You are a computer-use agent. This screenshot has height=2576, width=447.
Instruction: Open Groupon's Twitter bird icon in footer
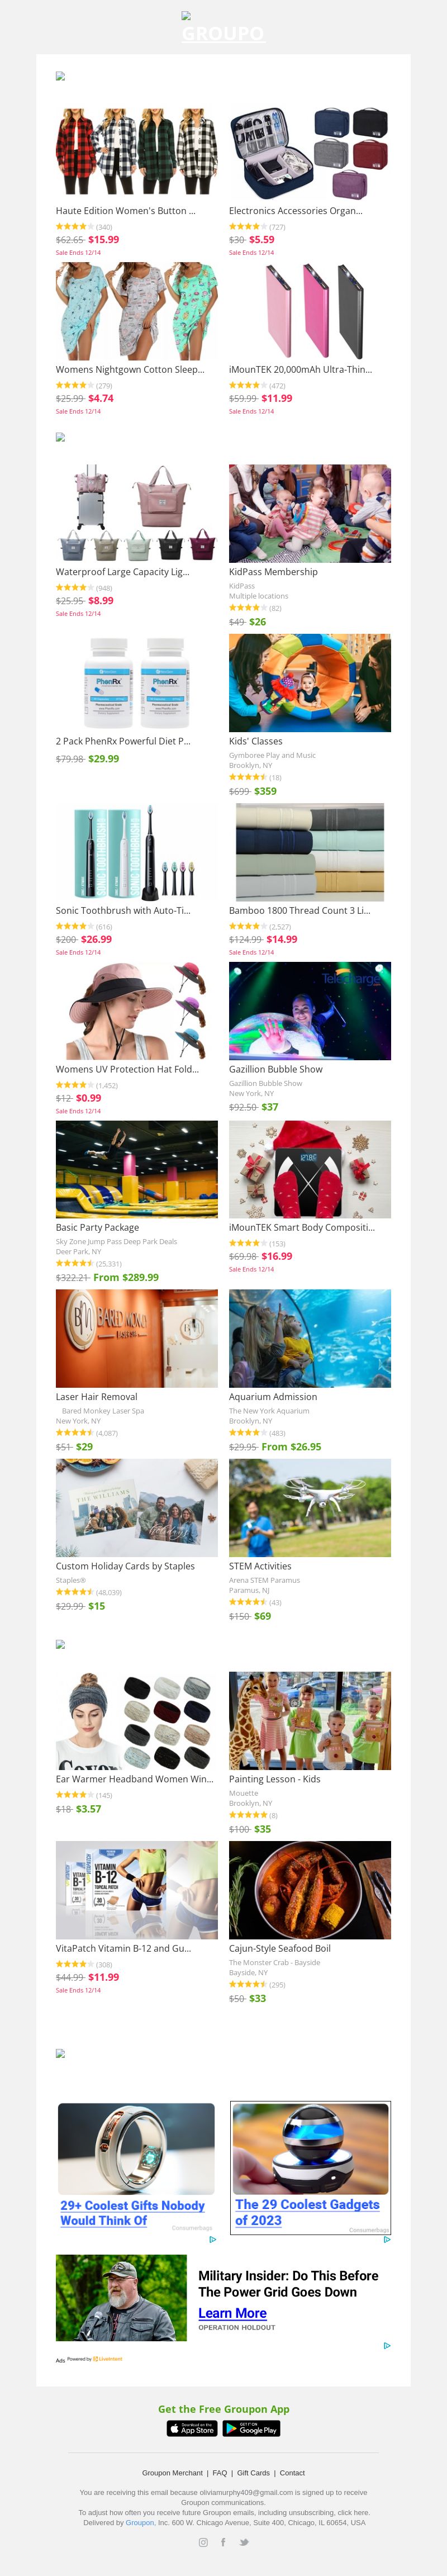(243, 2541)
